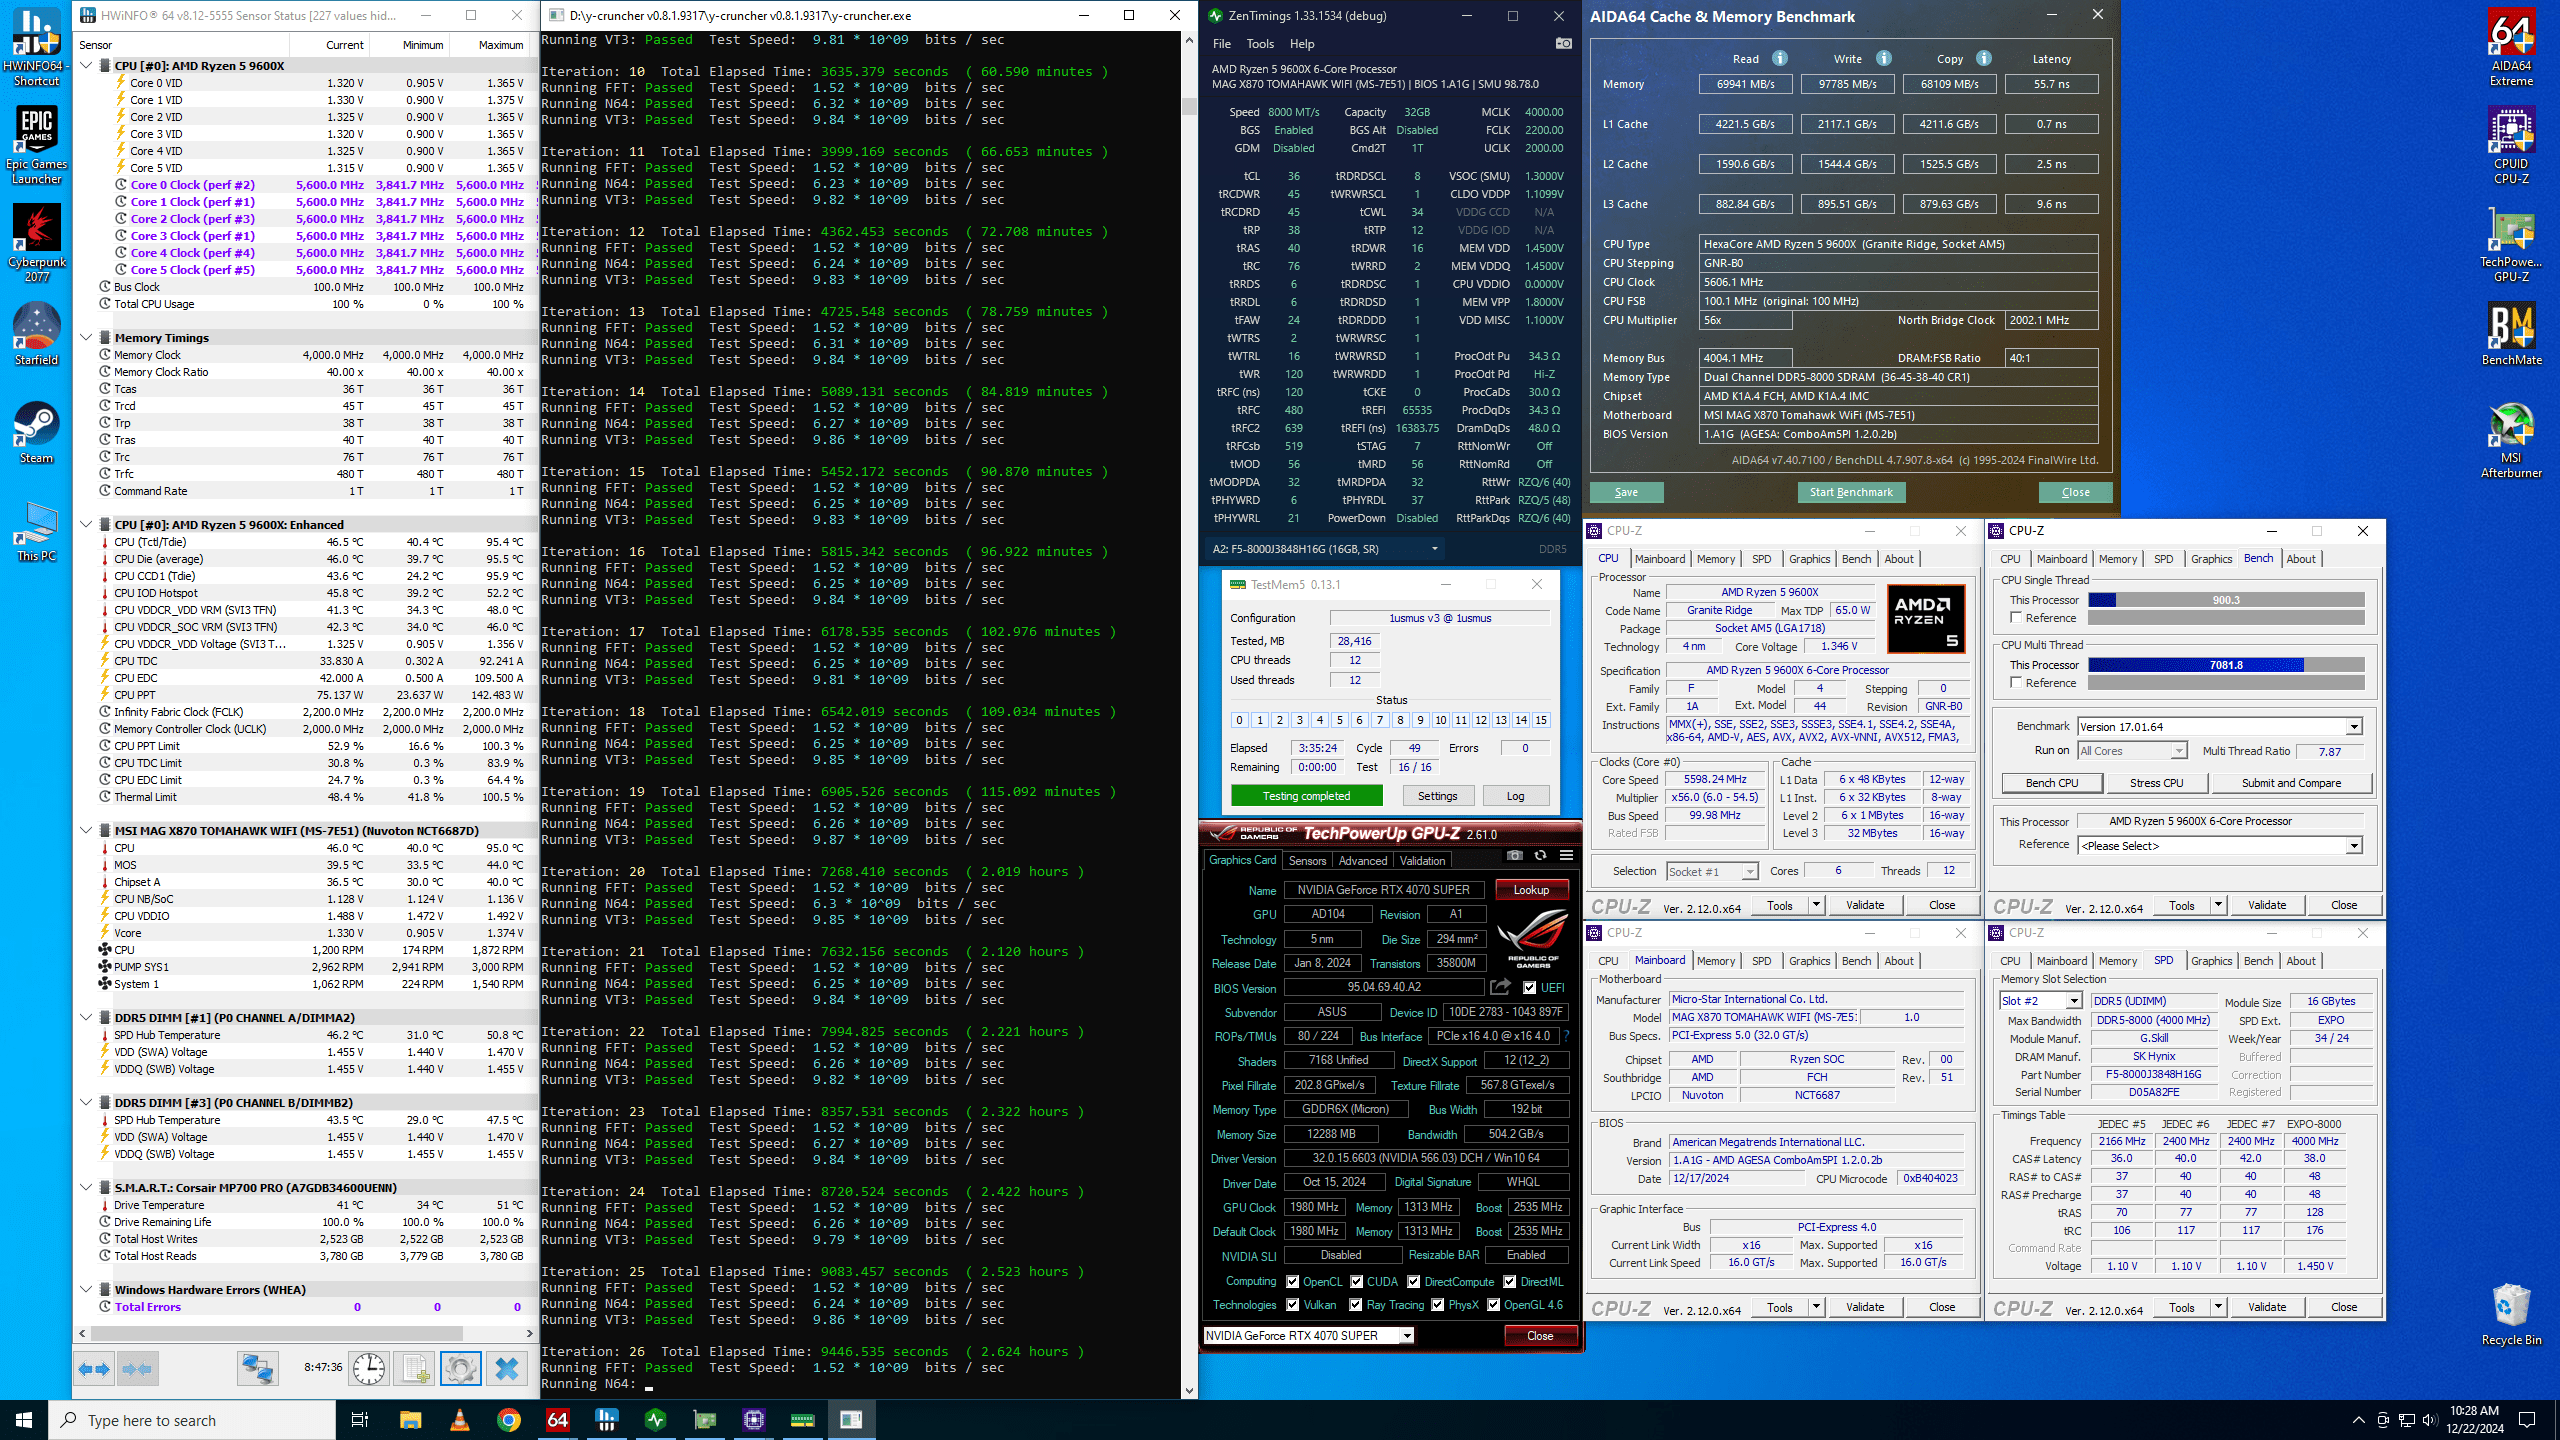The image size is (2560, 1440).
Task: Toggle the UEFI checkbox in GPU-Z
Action: [x=1530, y=987]
